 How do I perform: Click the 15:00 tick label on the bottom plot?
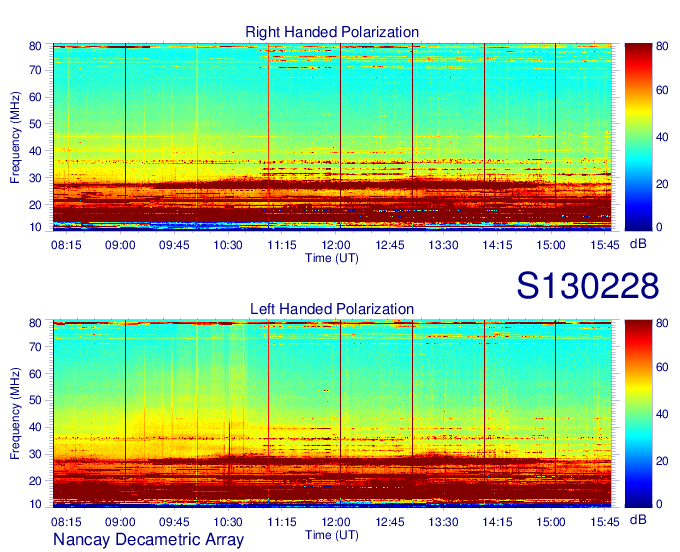(x=551, y=522)
